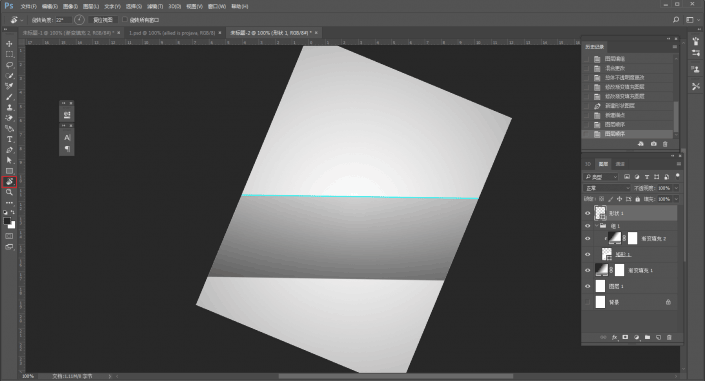The image size is (705, 381).
Task: Enable the rotate all windows checkbox
Action: [x=125, y=20]
